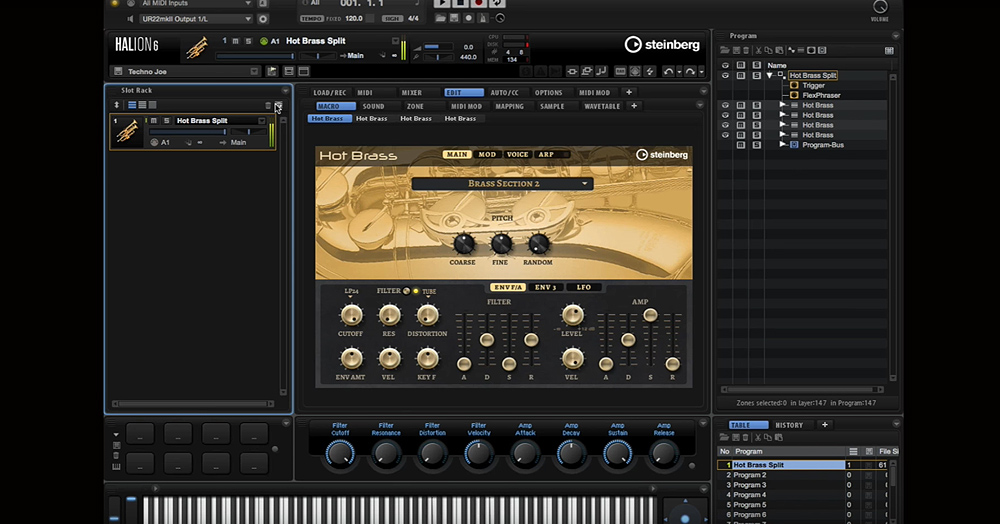Image resolution: width=1000 pixels, height=524 pixels.
Task: Click the ARP page button in Hot Brass
Action: click(x=546, y=155)
